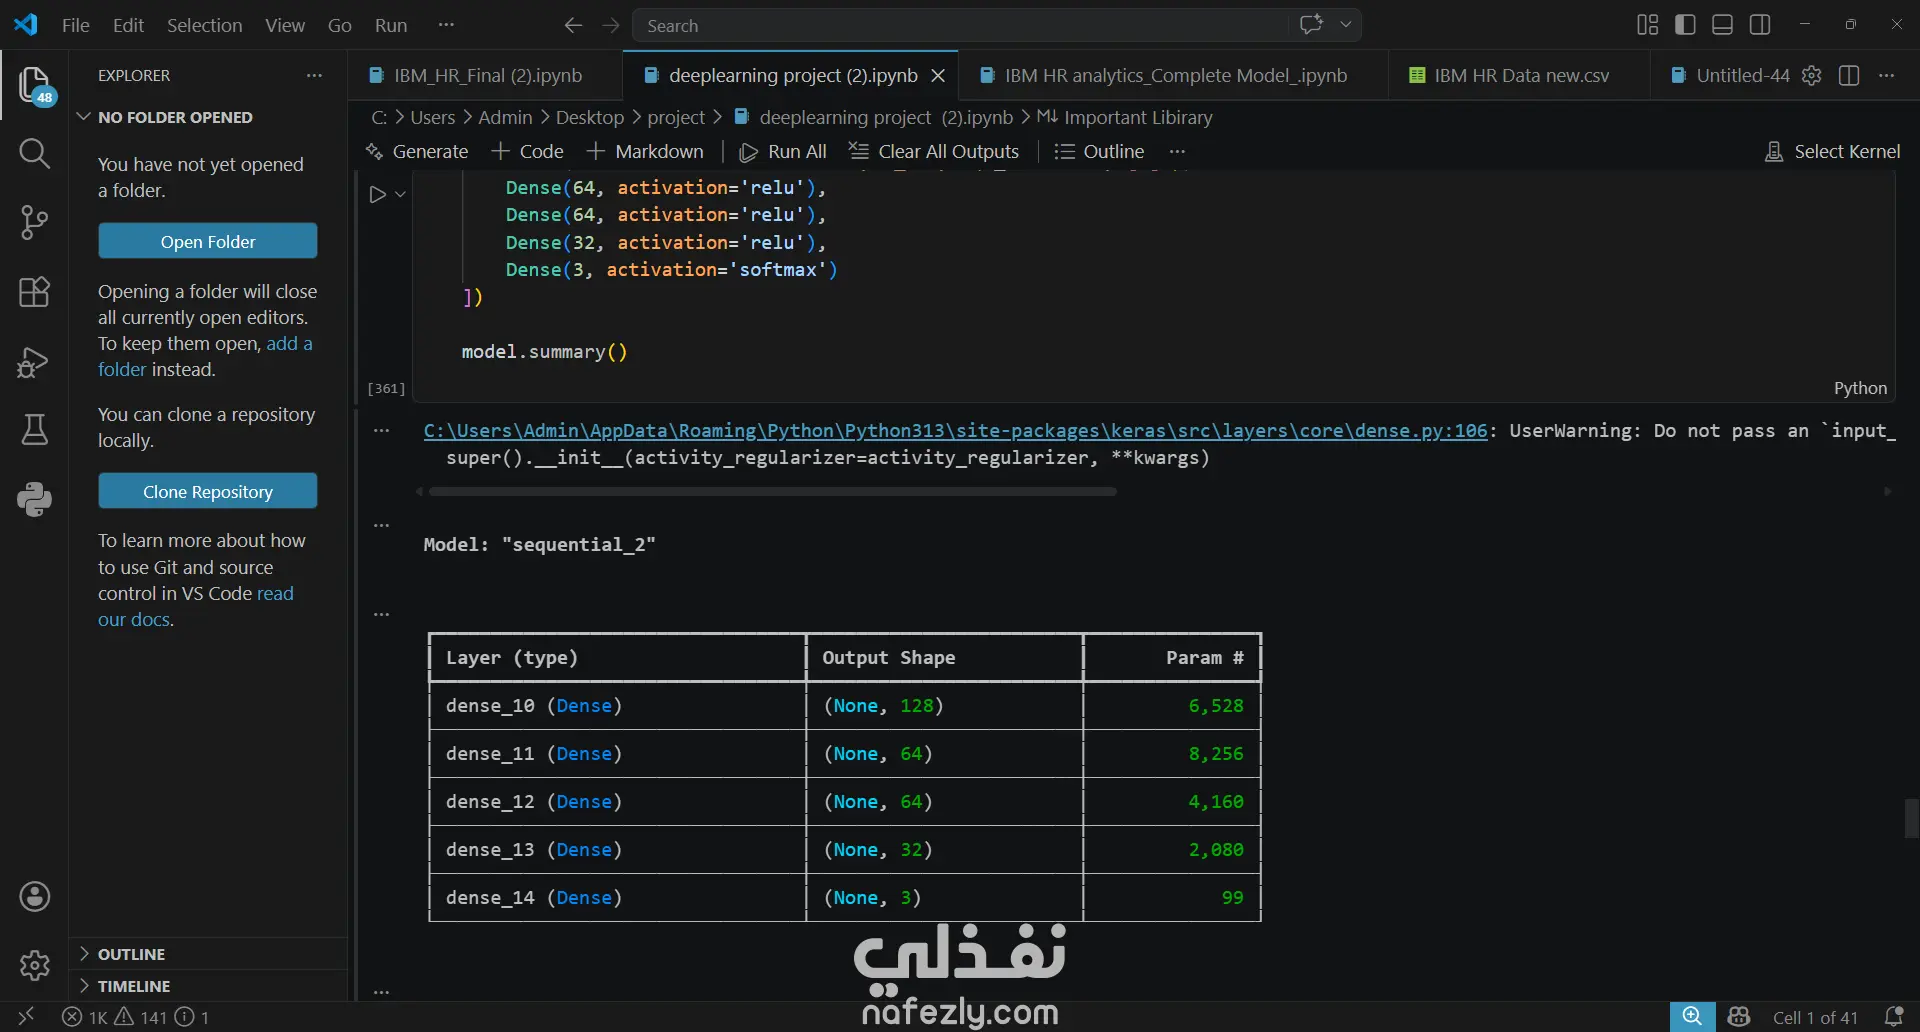Open the Search view icon
Screen dimensions: 1920x1032
pos(35,153)
